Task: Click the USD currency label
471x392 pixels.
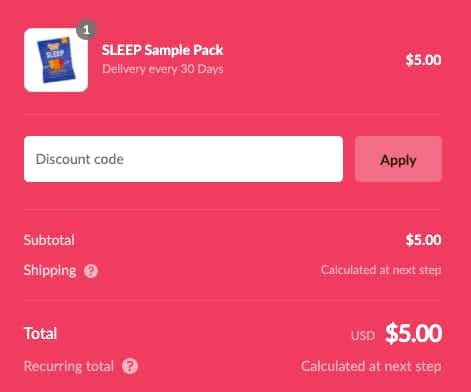Action: pyautogui.click(x=363, y=335)
